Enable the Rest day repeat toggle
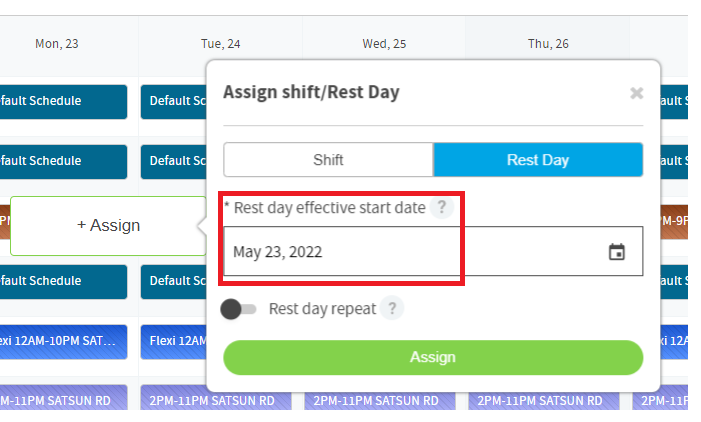 coord(238,309)
